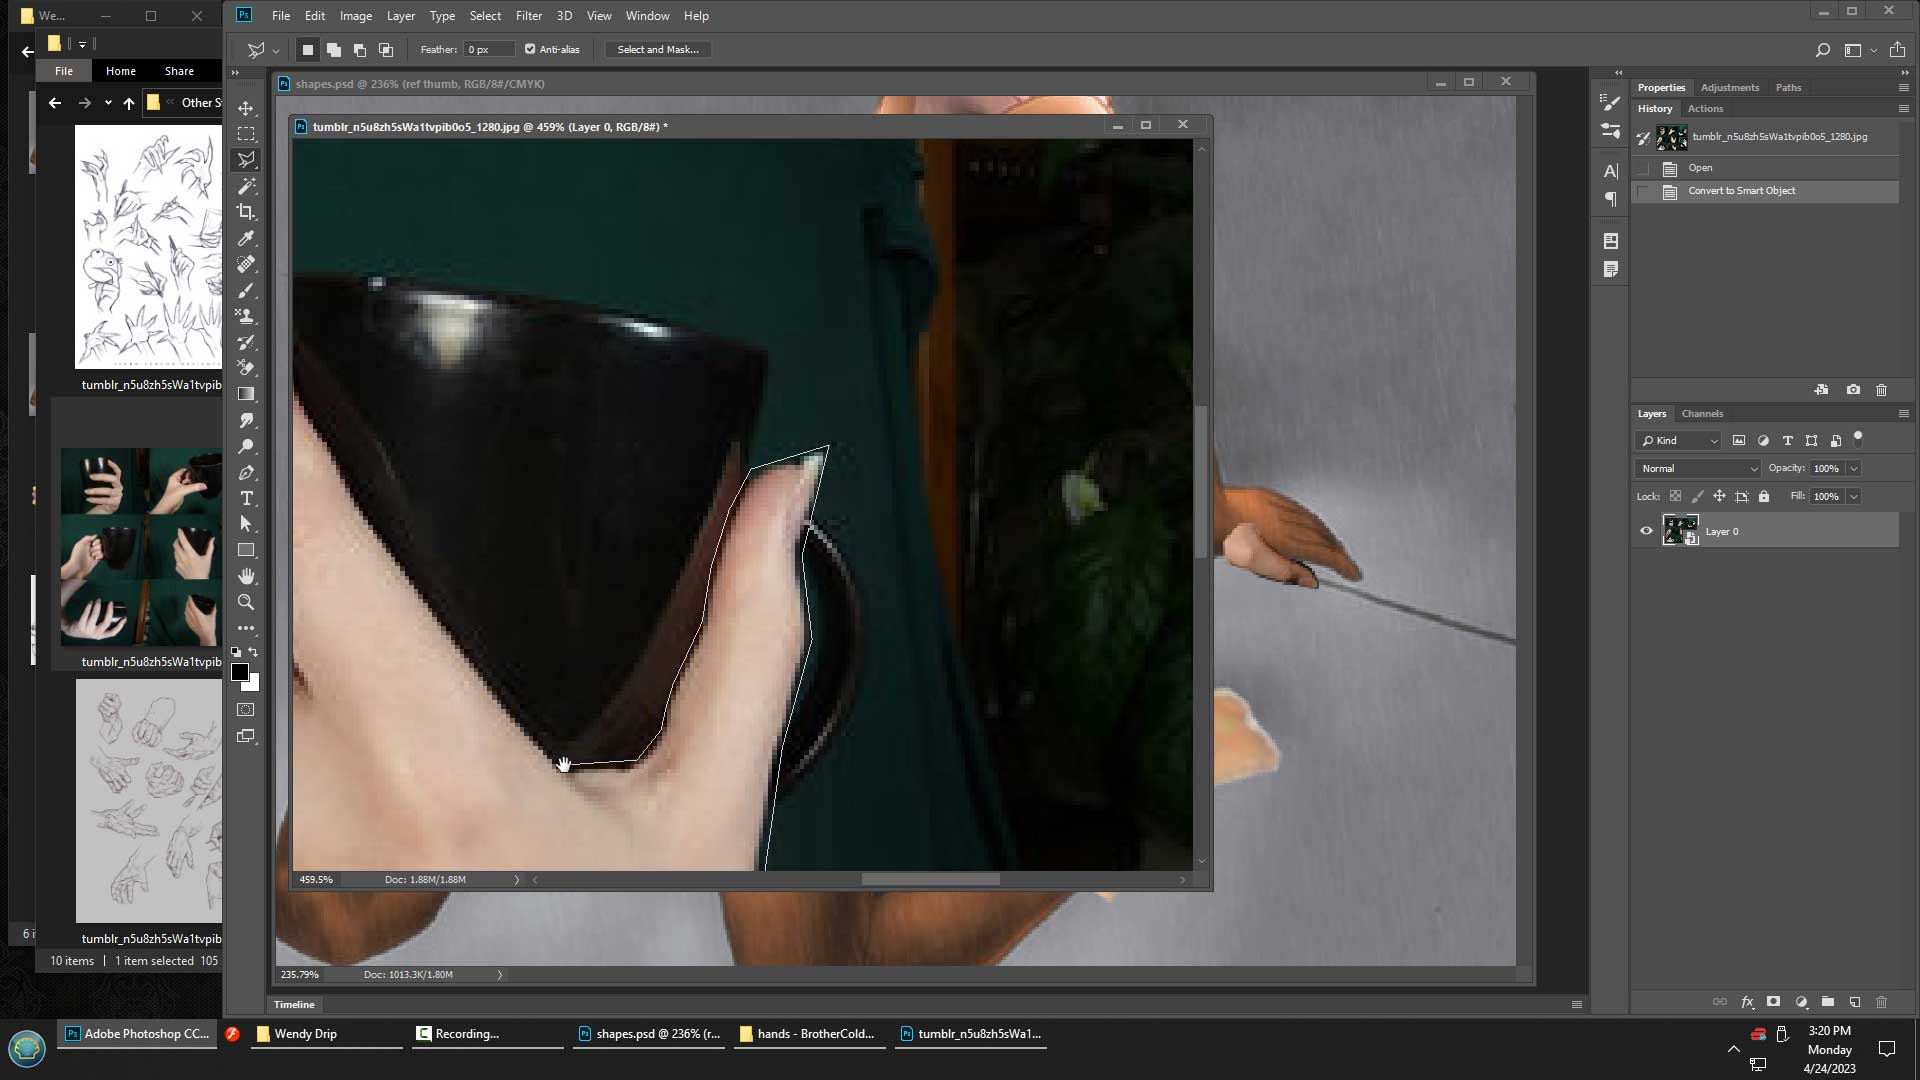The image size is (1920, 1080).
Task: Click the foreground color swatch
Action: point(240,672)
